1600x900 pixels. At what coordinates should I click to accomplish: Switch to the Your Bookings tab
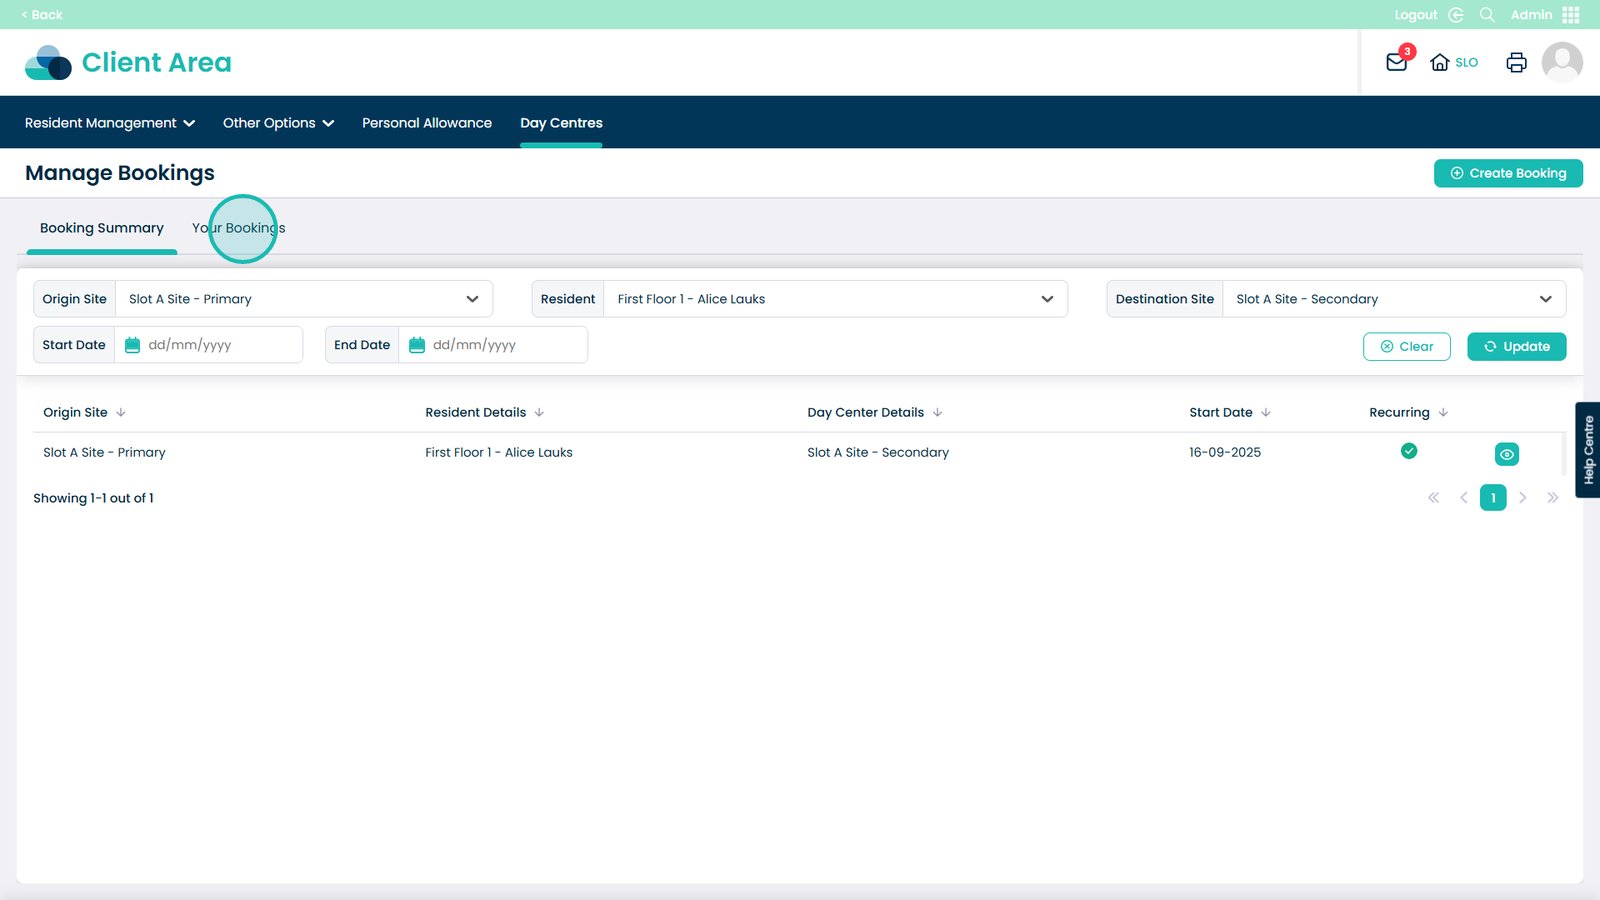point(239,228)
